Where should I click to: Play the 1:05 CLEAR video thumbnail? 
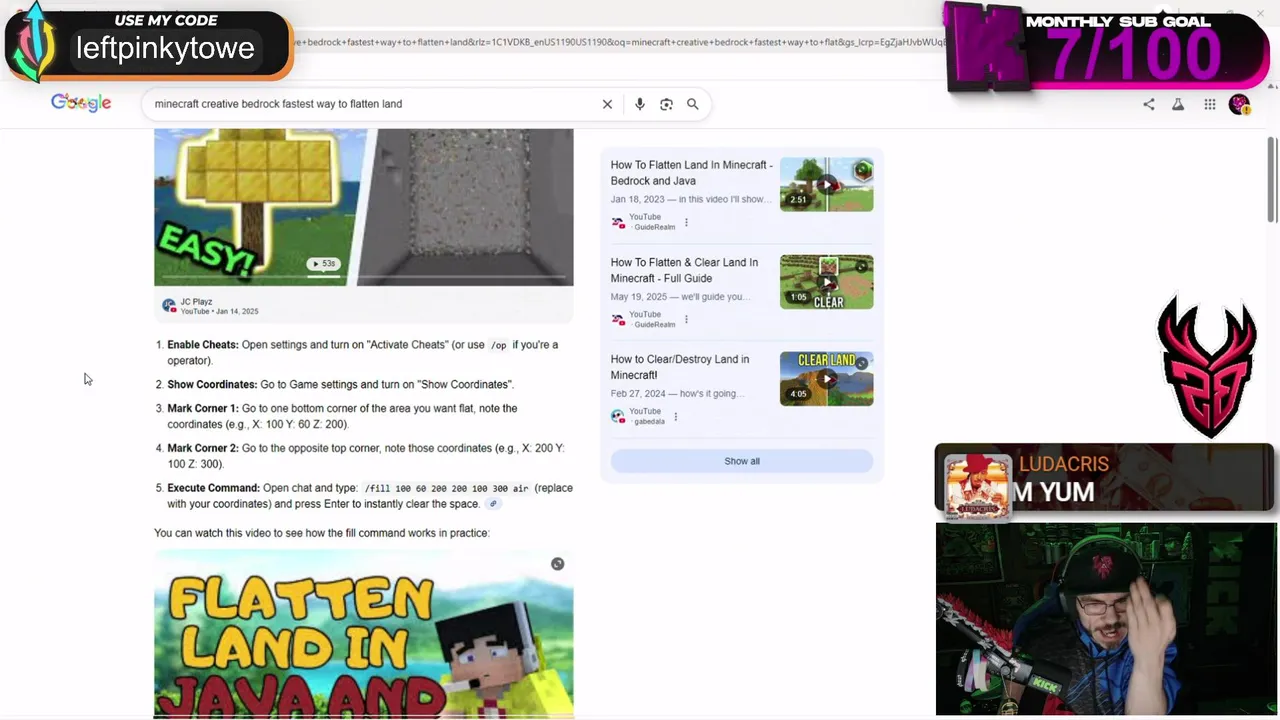[x=826, y=282]
